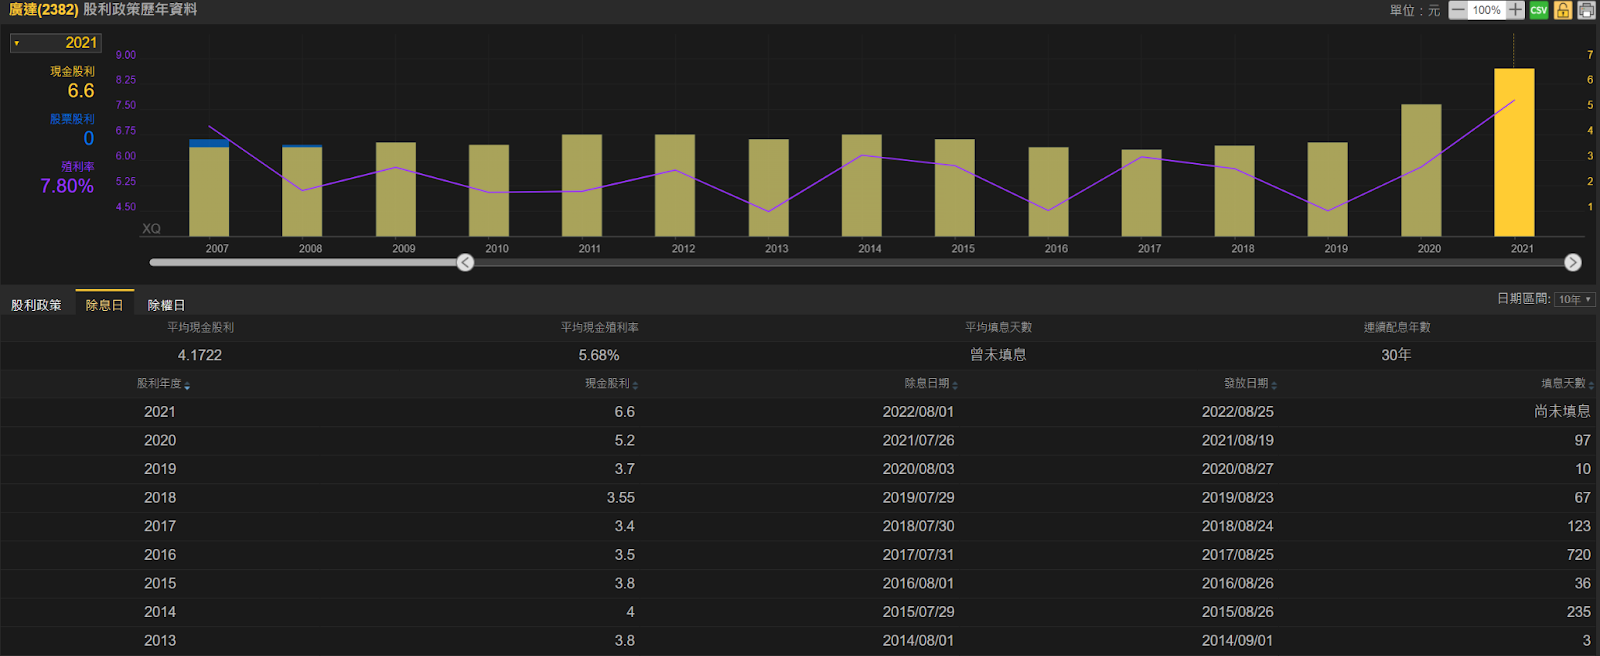Click ex-dividend date 2022/08/01
Screen dimensions: 1600x656
point(918,412)
